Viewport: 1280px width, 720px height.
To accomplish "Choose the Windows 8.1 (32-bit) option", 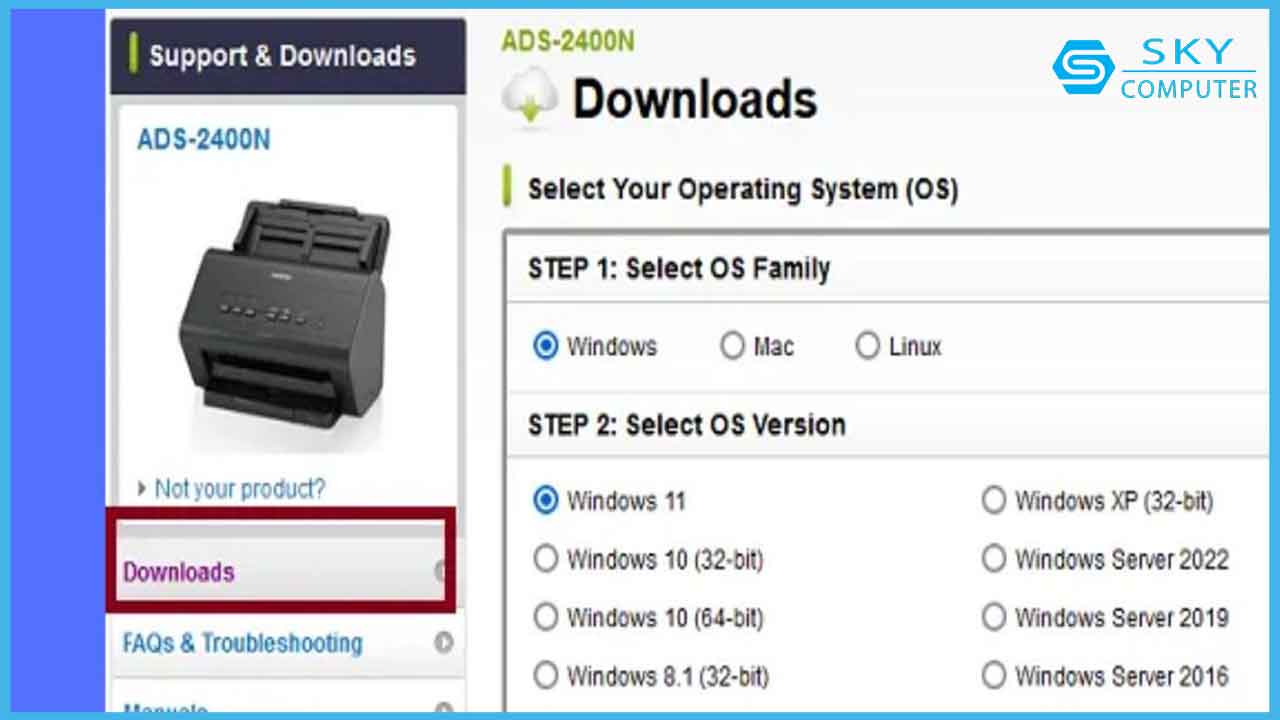I will (x=545, y=676).
